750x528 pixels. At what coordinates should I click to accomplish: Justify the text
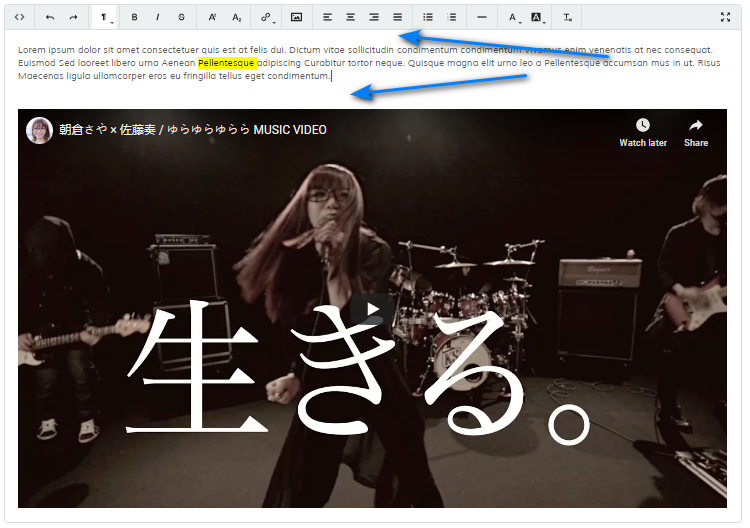point(397,17)
